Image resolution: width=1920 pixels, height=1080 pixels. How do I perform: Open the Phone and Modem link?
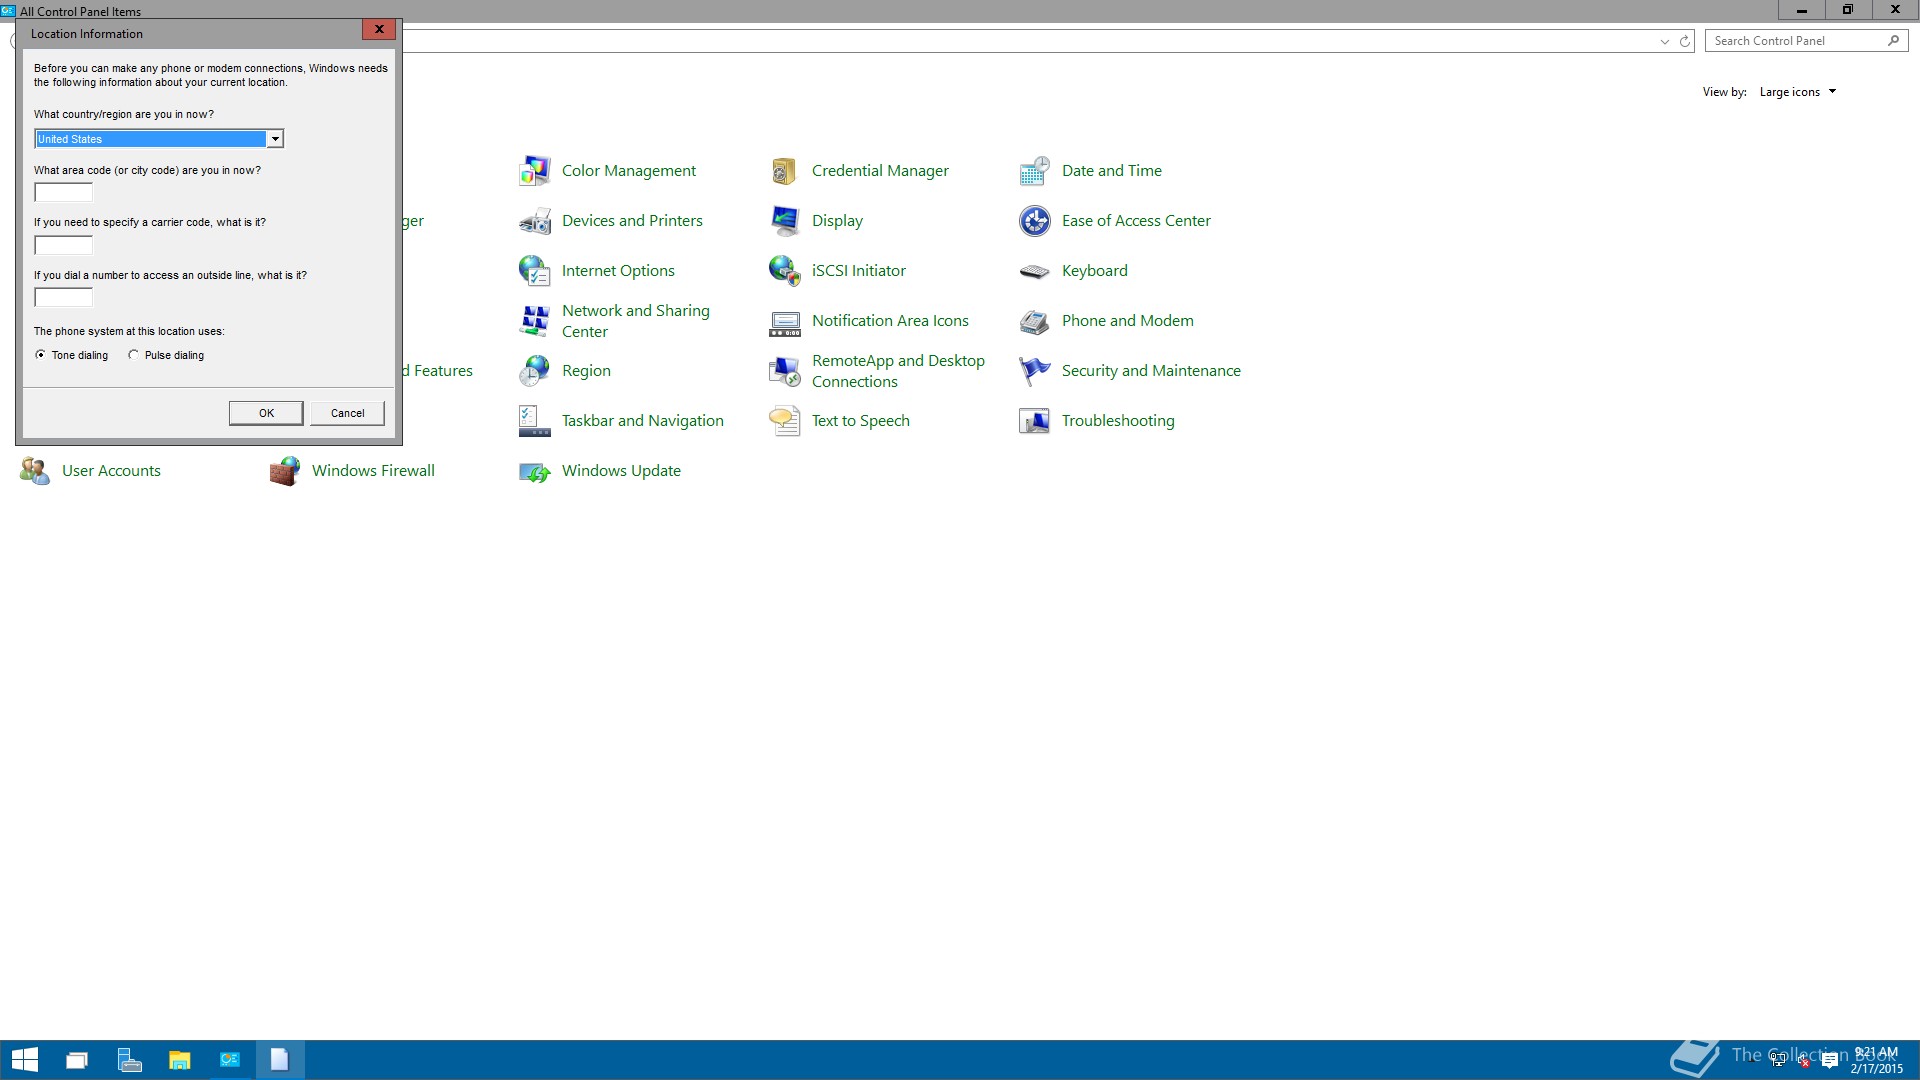click(1128, 321)
